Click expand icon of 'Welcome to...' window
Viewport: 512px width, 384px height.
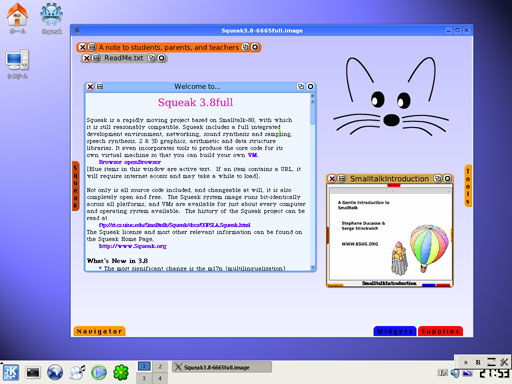pyautogui.click(x=301, y=86)
